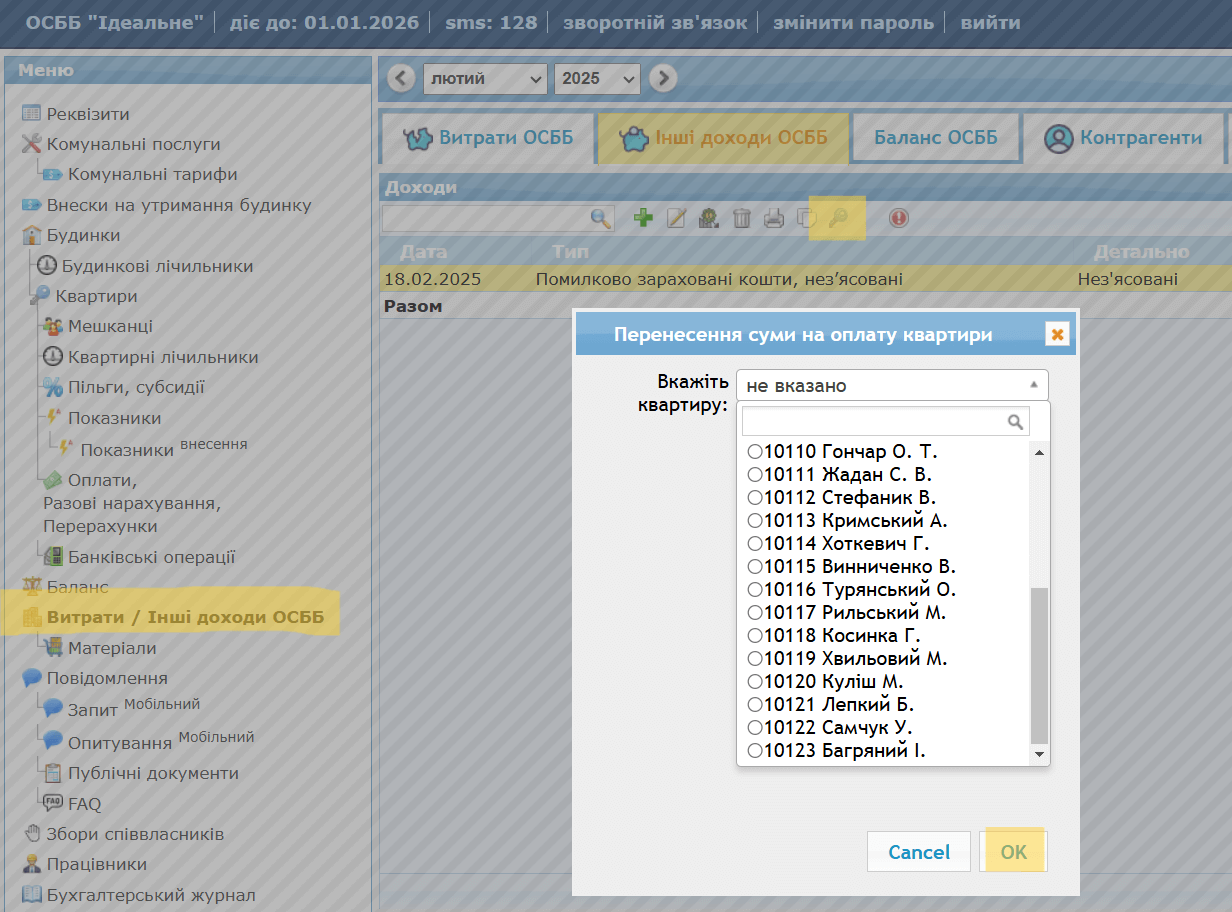
Task: Select apartment 10116 Турянський О.
Action: coord(852,589)
